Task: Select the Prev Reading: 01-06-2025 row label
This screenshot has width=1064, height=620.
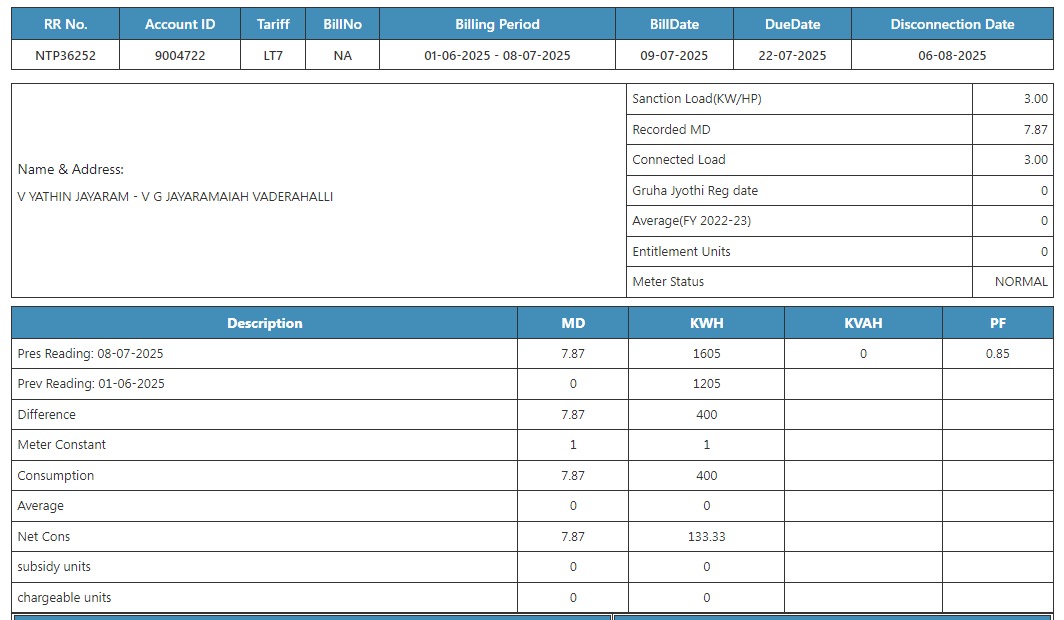Action: (91, 383)
